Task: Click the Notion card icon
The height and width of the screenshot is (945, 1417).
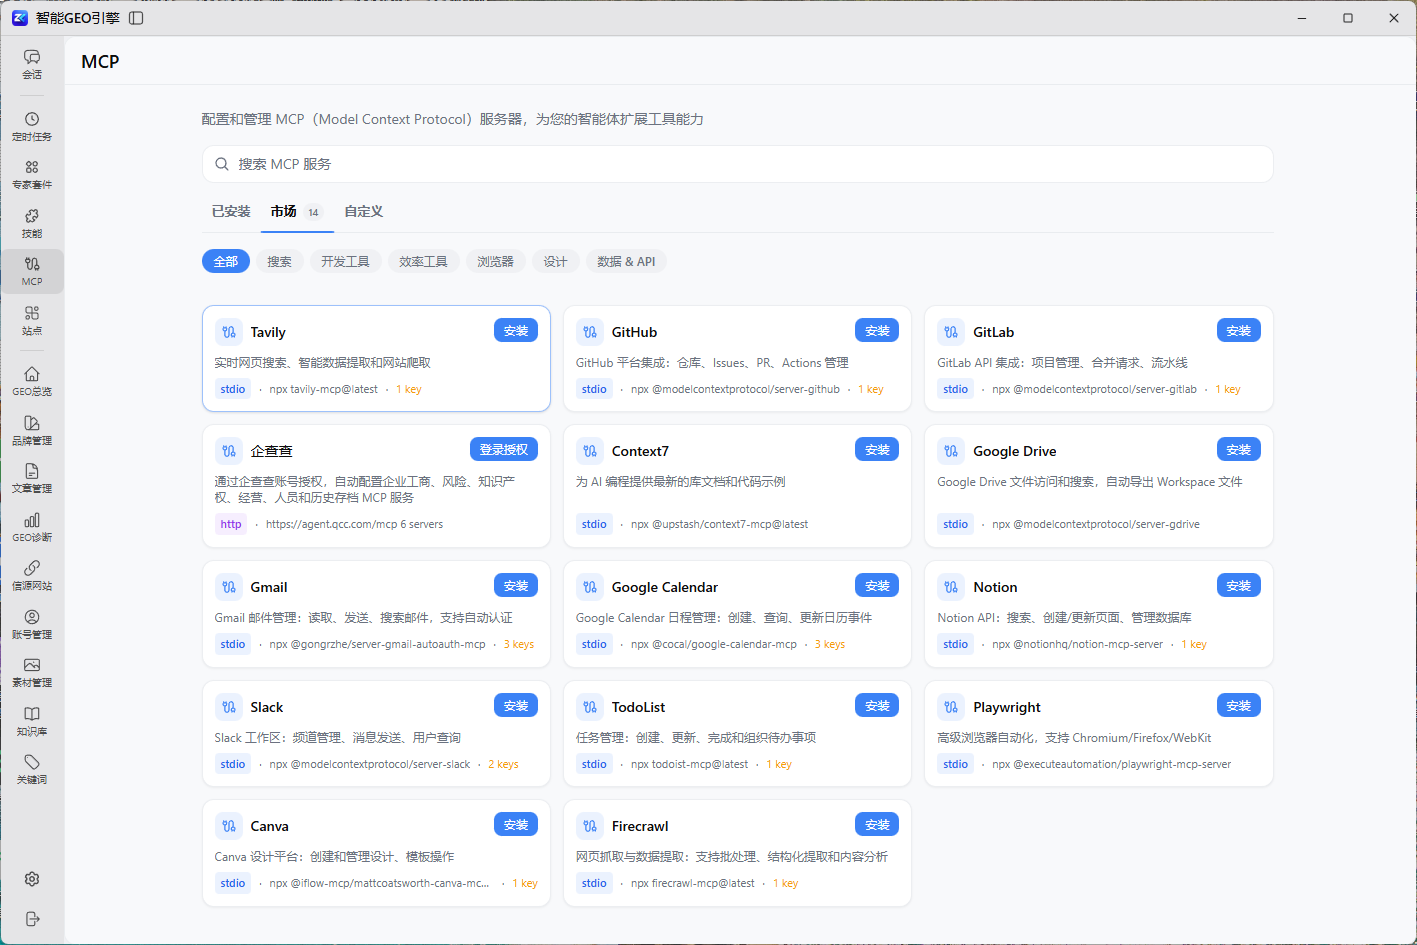Action: pos(951,587)
